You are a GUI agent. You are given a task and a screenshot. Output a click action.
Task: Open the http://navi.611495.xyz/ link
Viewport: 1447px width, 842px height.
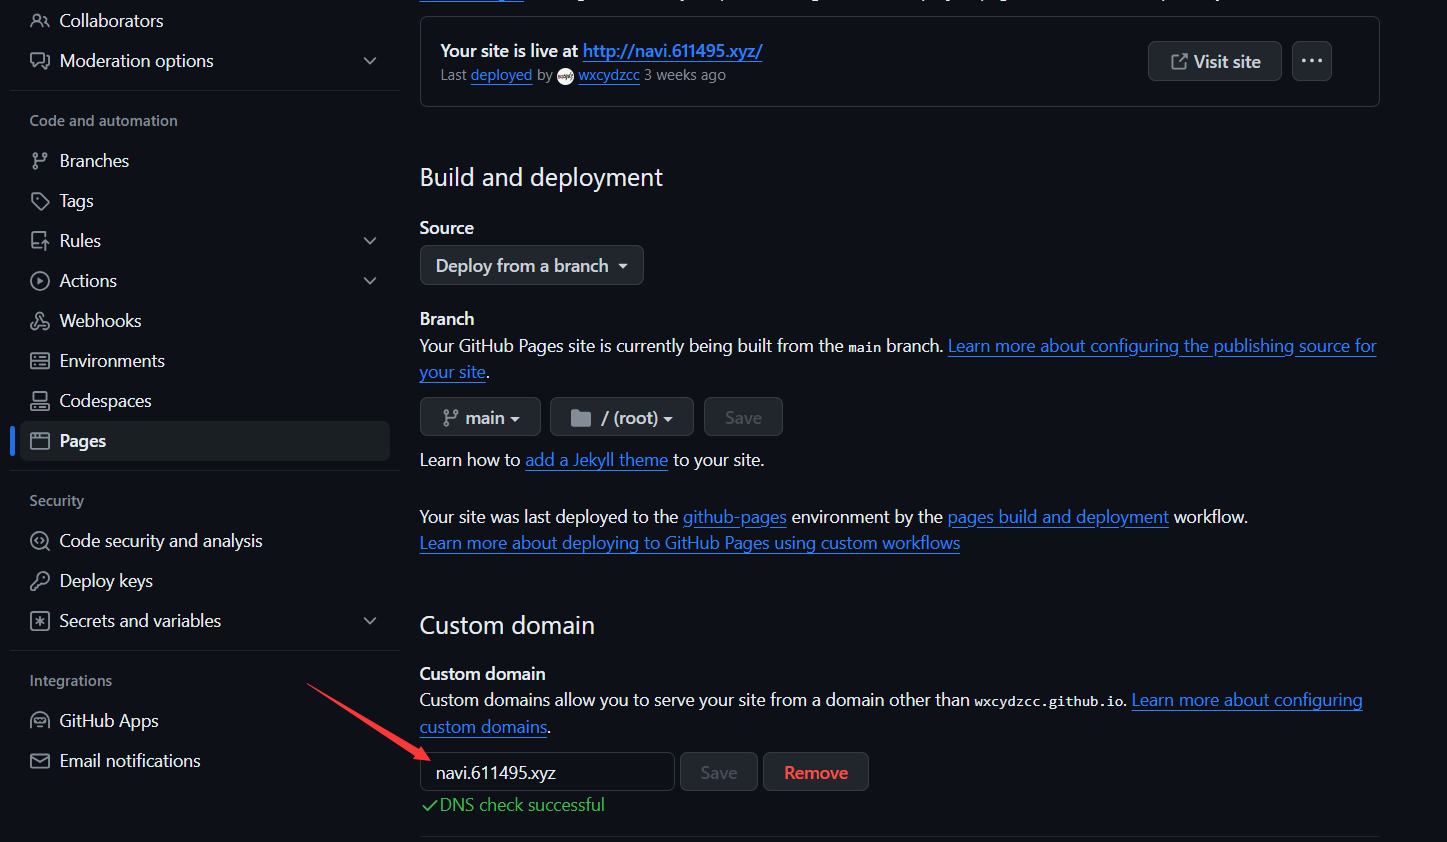point(672,51)
